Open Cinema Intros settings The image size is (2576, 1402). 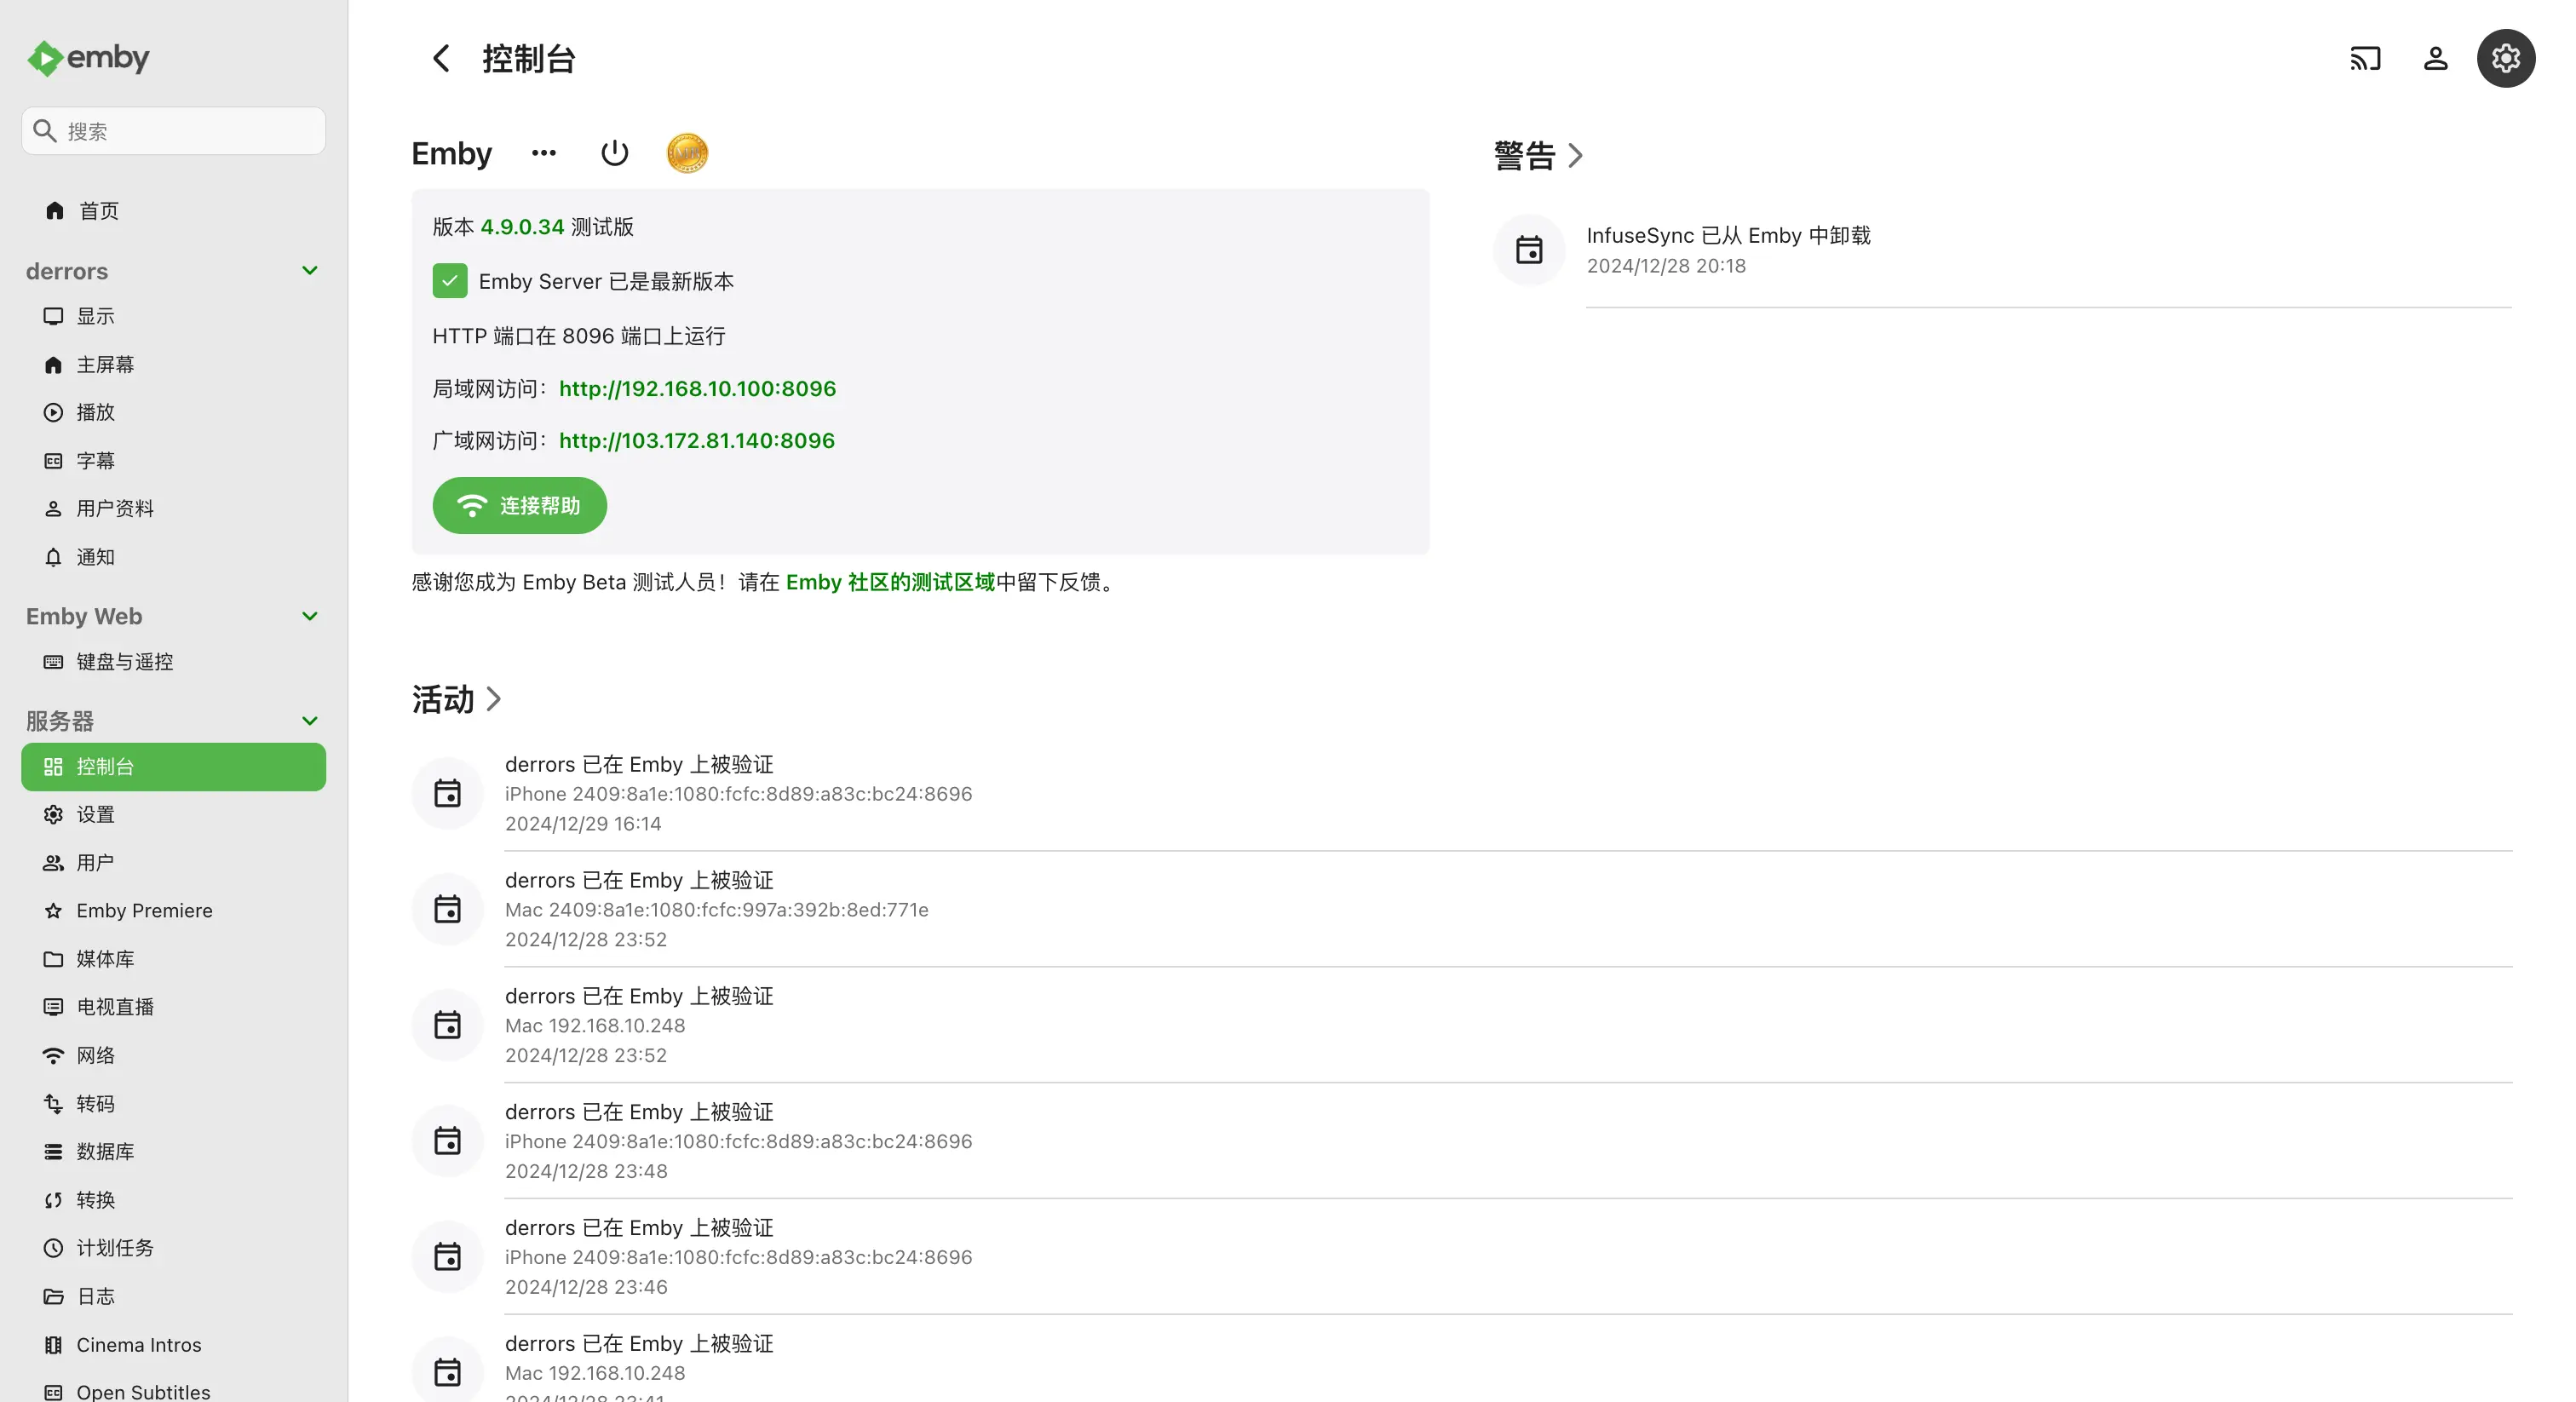coord(173,1345)
